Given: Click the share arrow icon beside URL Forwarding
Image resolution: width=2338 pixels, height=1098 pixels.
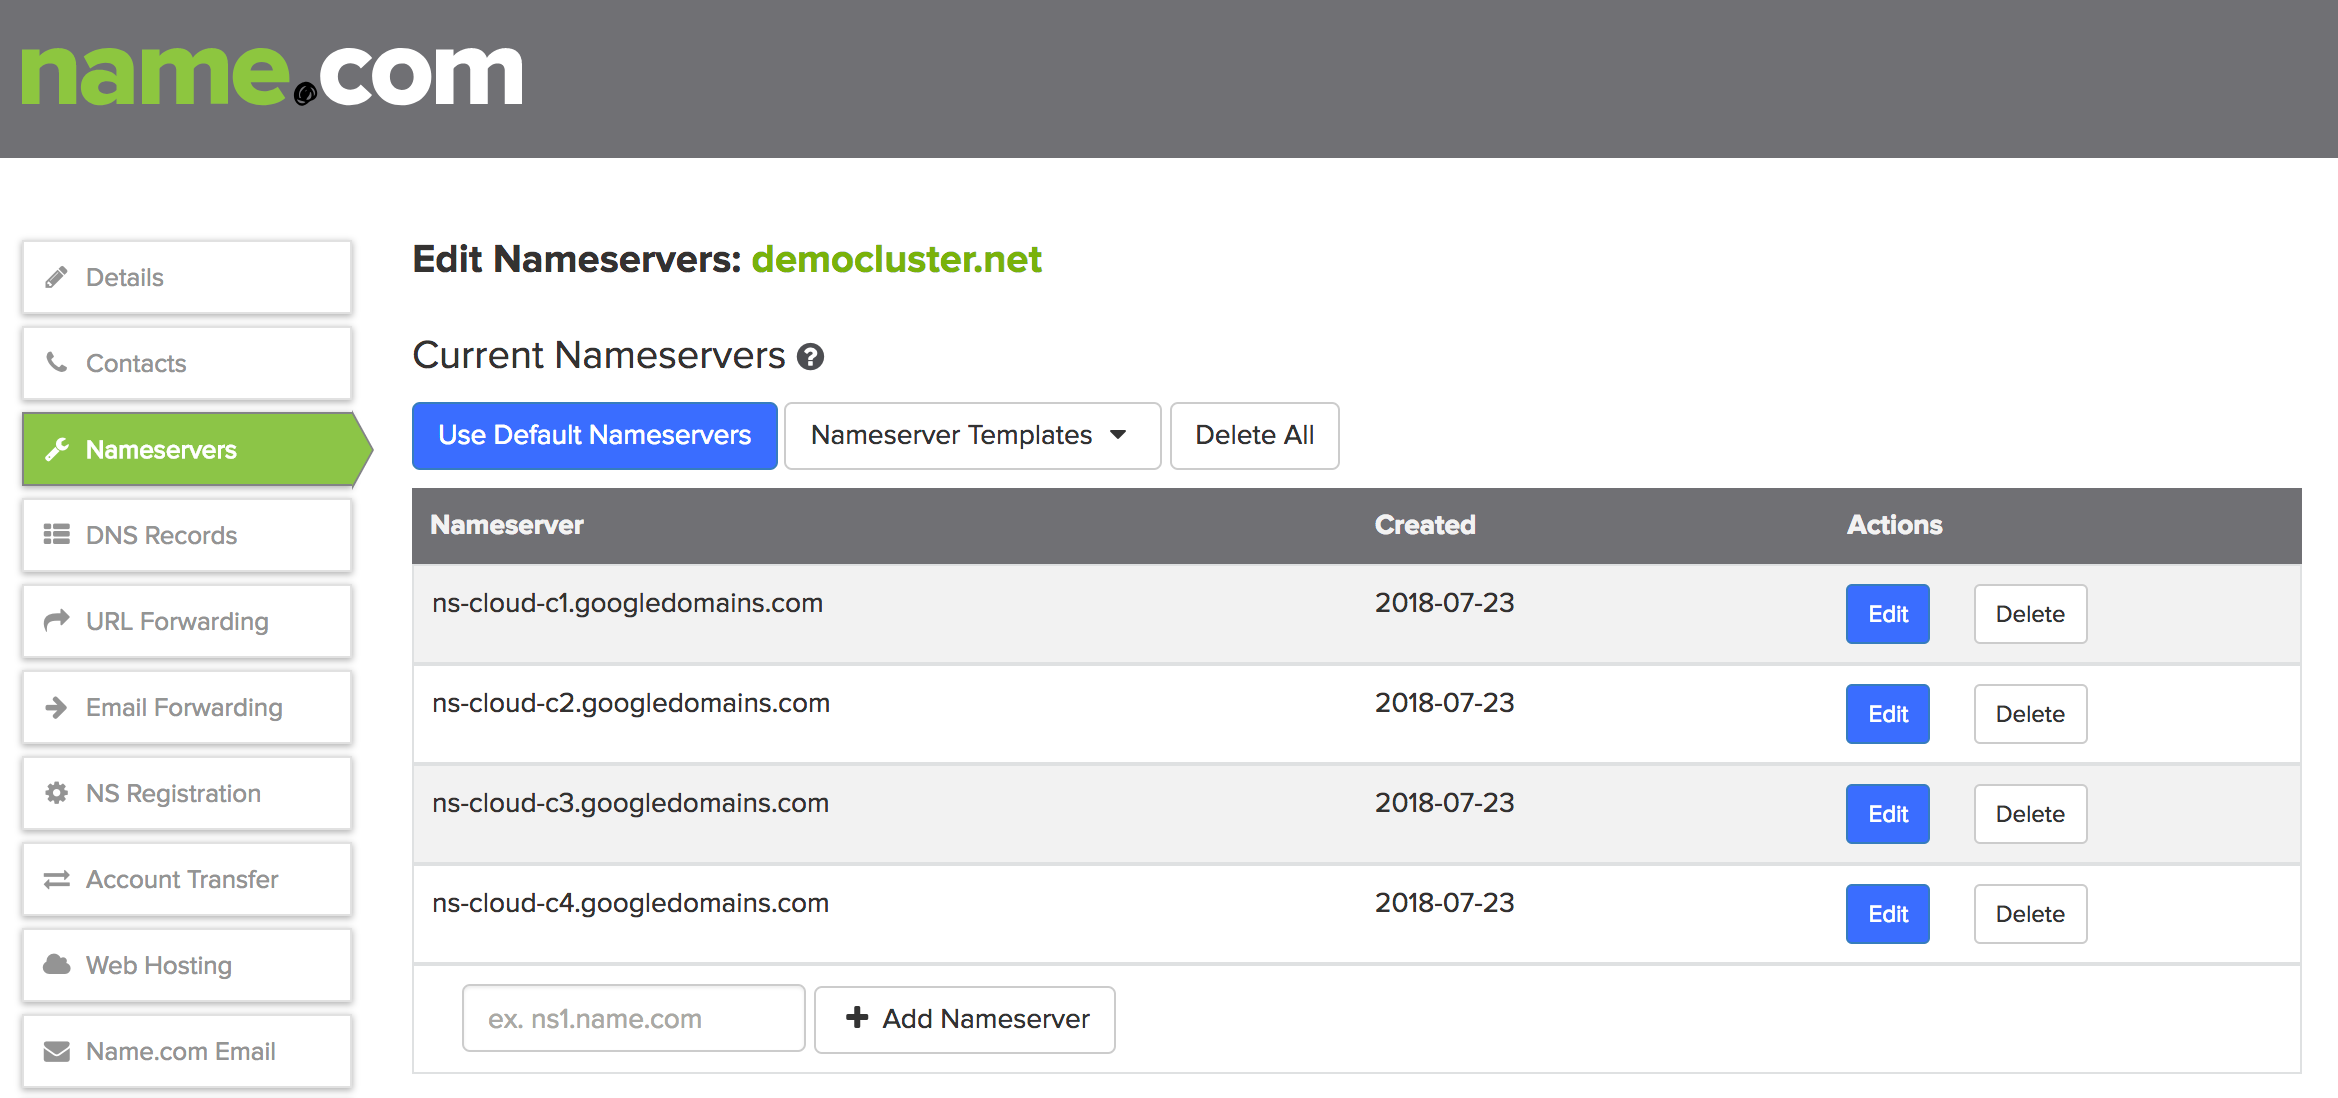Looking at the screenshot, I should pyautogui.click(x=57, y=620).
